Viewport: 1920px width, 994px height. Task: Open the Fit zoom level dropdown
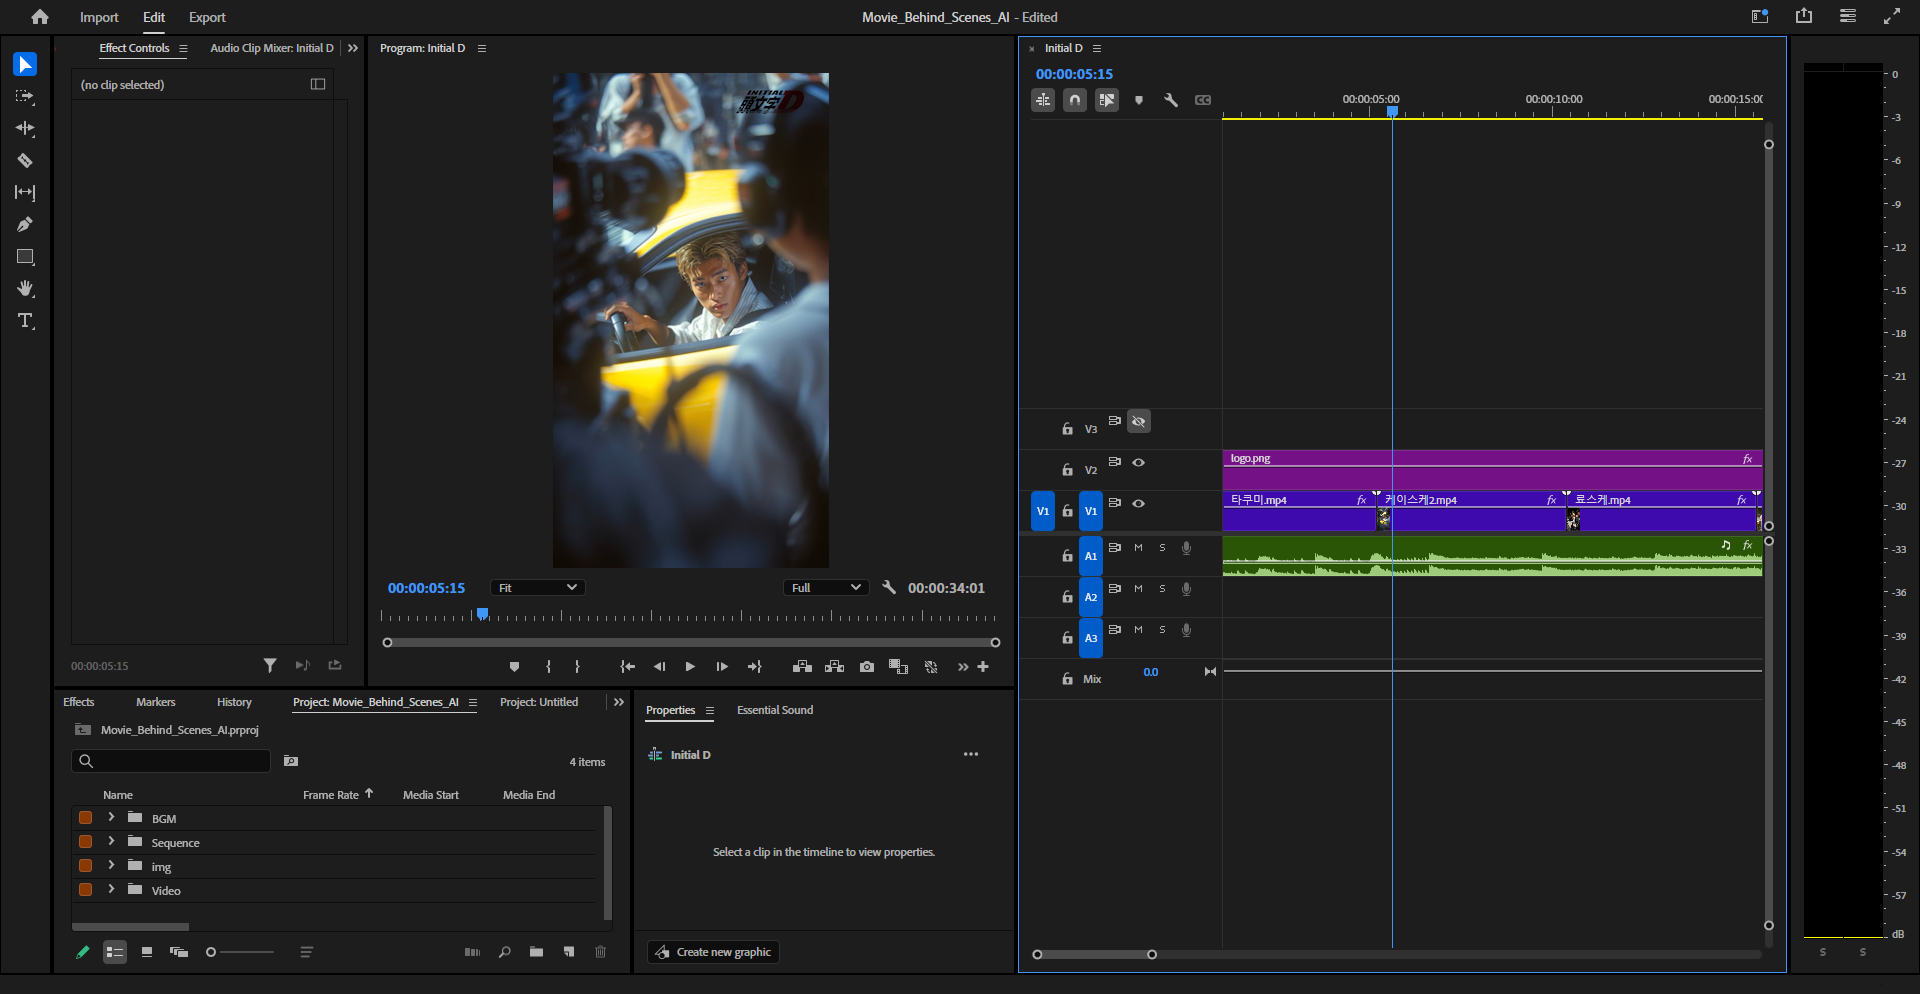point(538,588)
